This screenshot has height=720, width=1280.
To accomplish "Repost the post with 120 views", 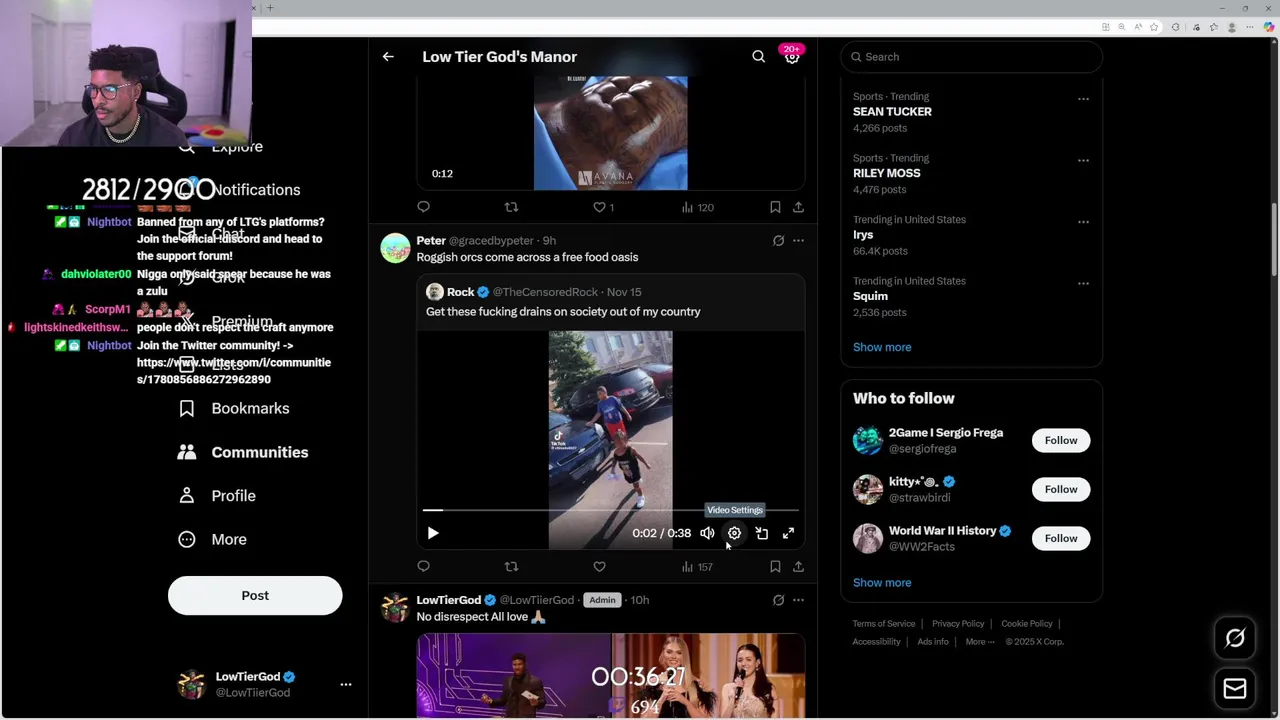I will pos(511,207).
